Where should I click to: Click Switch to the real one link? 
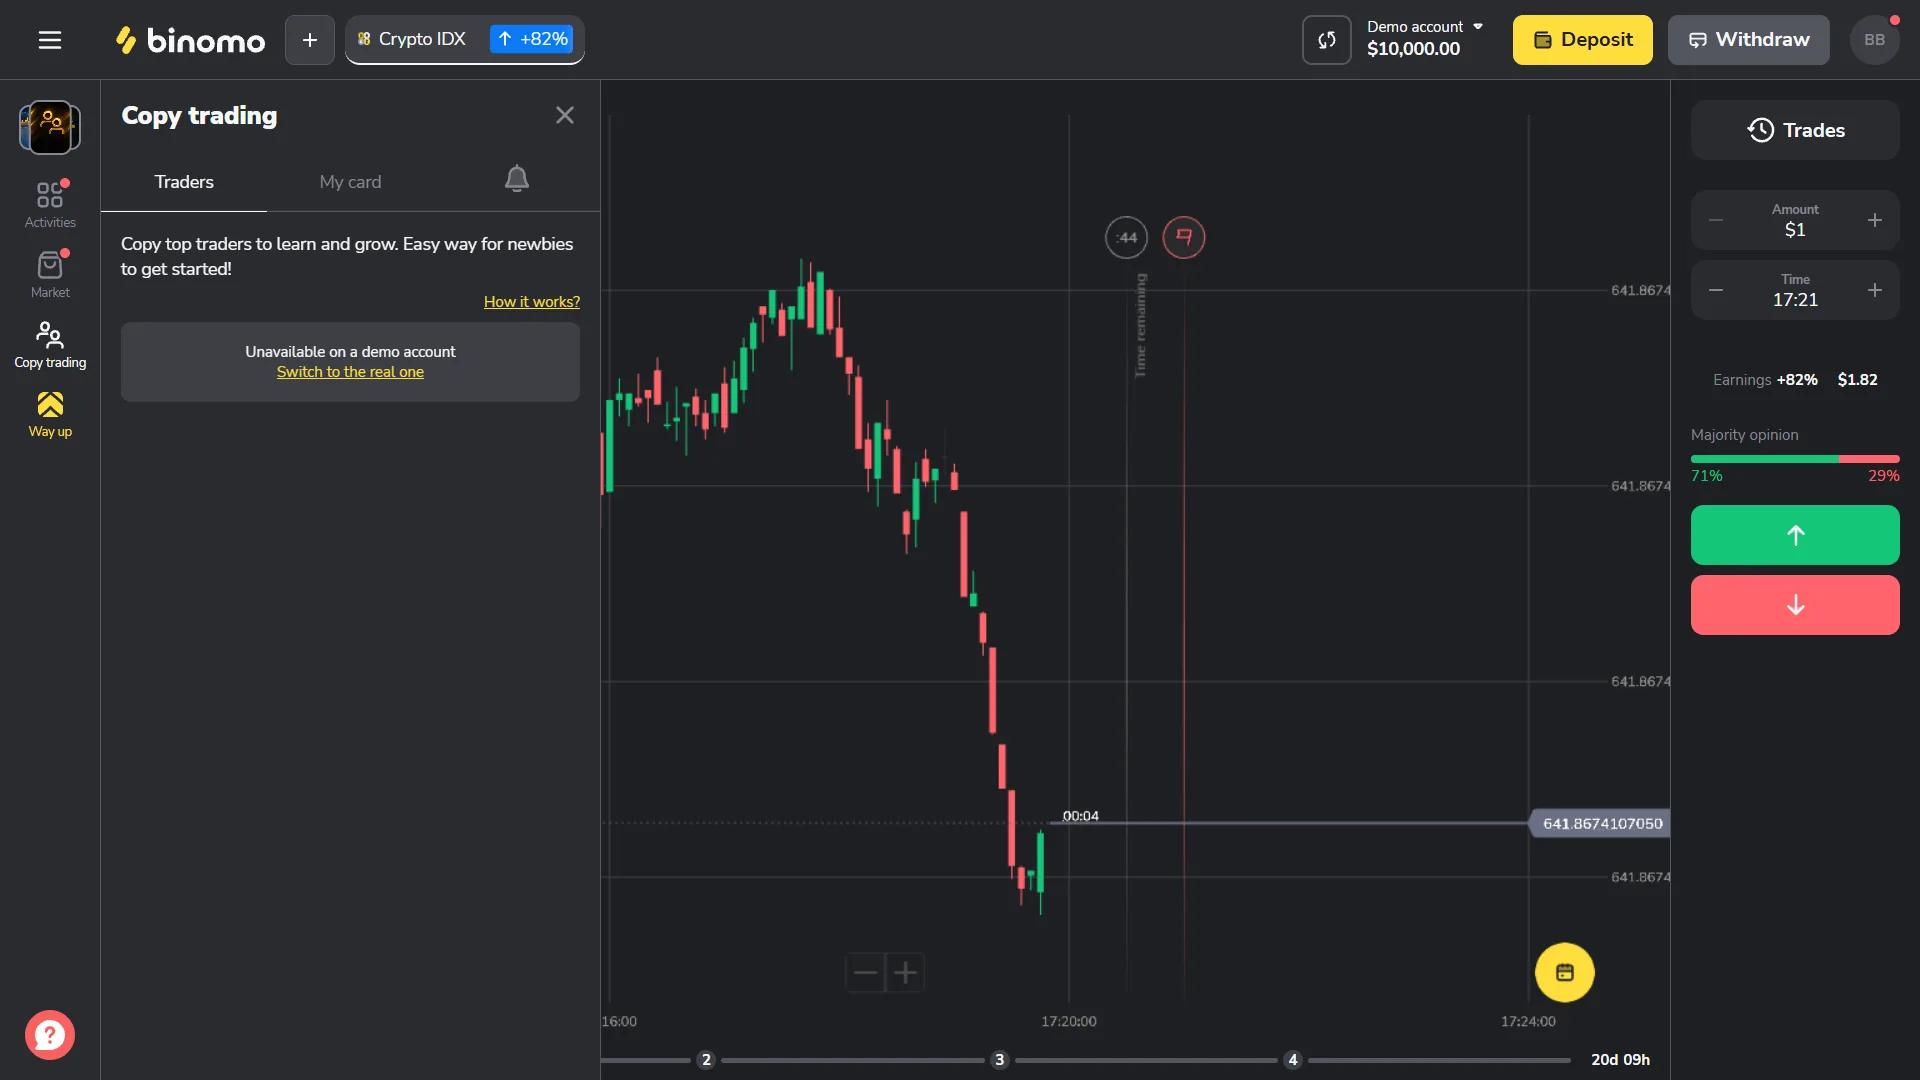pyautogui.click(x=350, y=372)
